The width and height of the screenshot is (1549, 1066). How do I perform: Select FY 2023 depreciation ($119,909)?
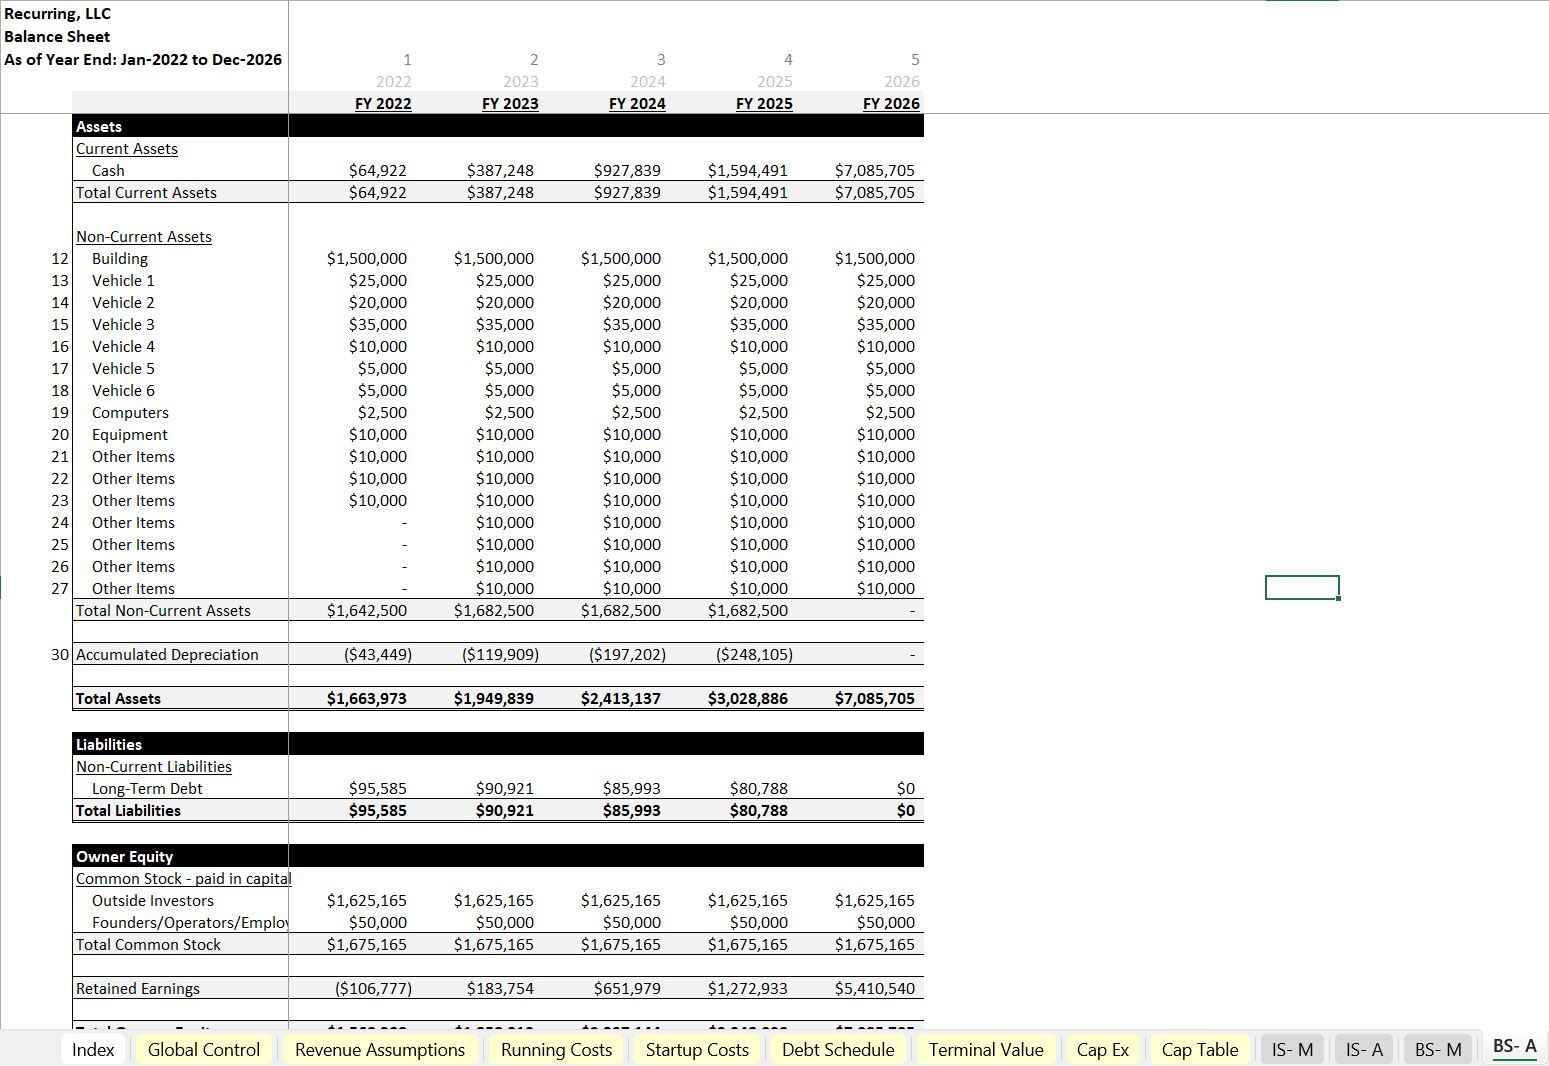pyautogui.click(x=500, y=654)
